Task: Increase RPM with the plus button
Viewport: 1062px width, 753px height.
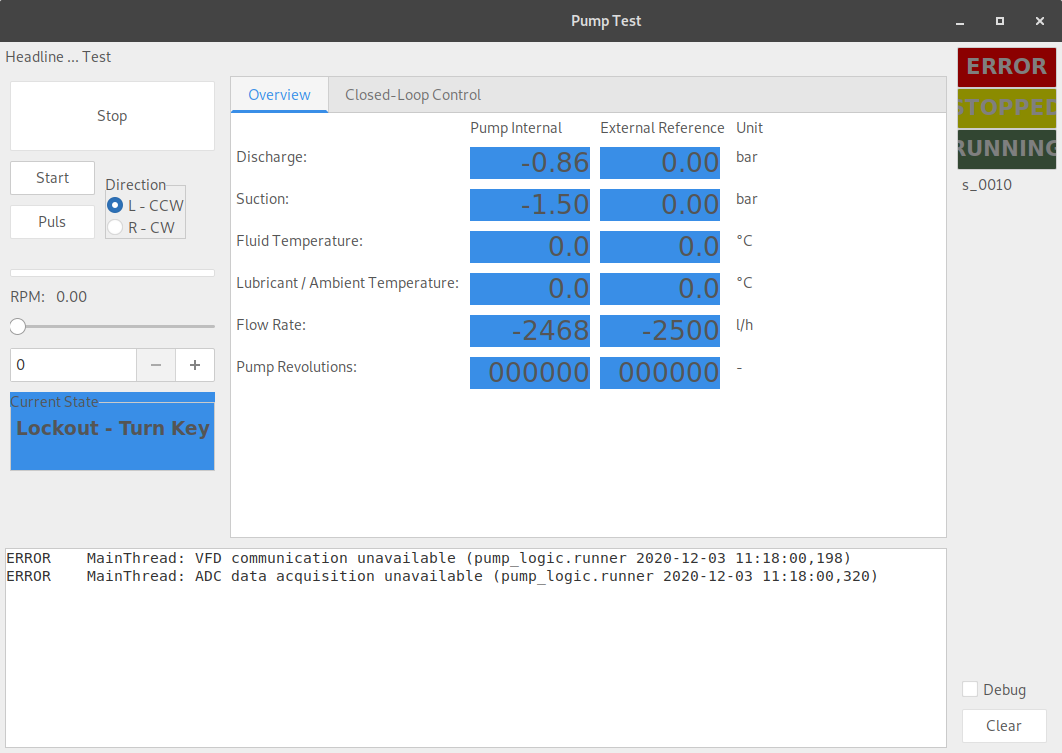Action: [x=195, y=365]
